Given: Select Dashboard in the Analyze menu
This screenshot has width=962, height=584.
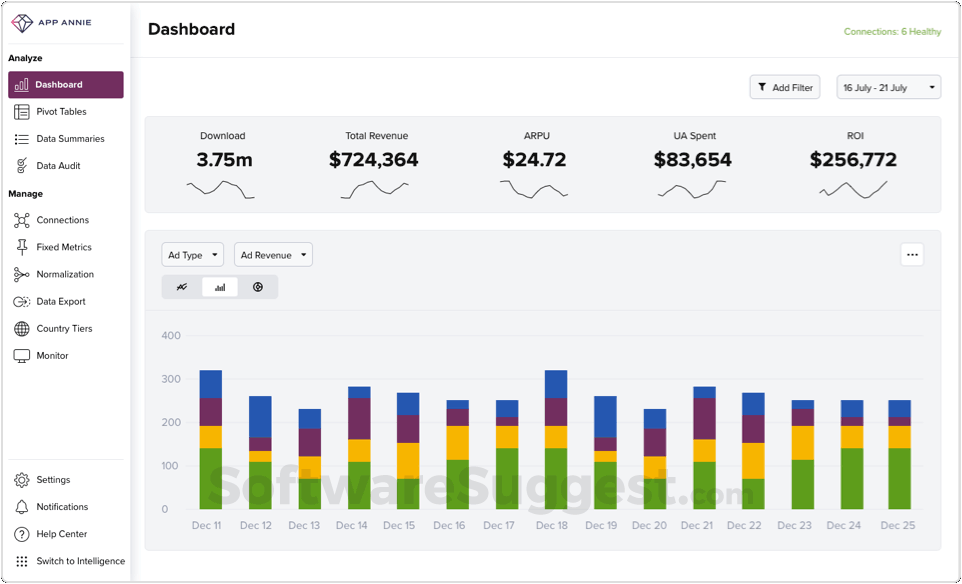Looking at the screenshot, I should [66, 85].
